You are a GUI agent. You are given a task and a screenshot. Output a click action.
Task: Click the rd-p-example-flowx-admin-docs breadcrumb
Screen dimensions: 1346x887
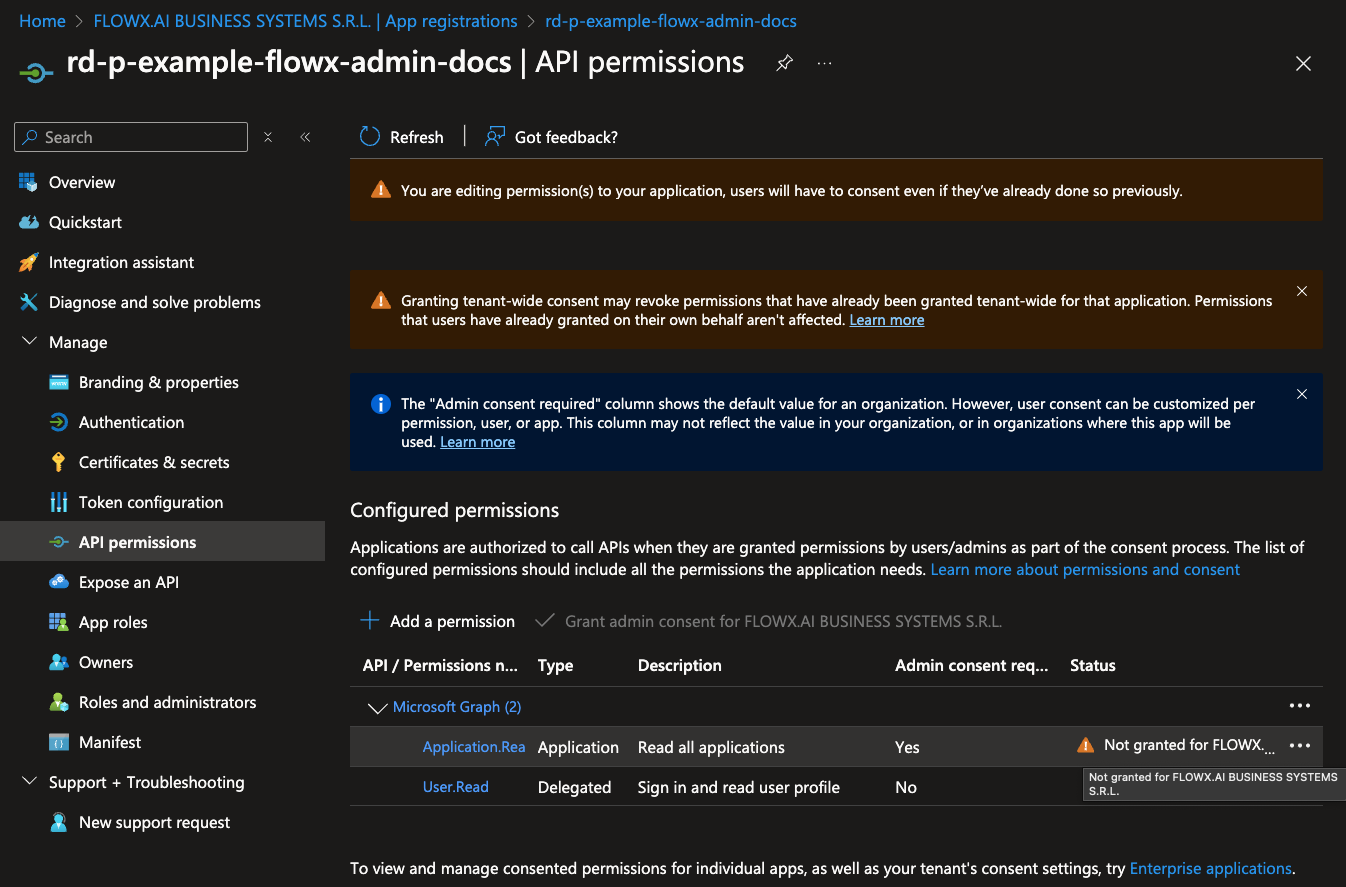(671, 21)
